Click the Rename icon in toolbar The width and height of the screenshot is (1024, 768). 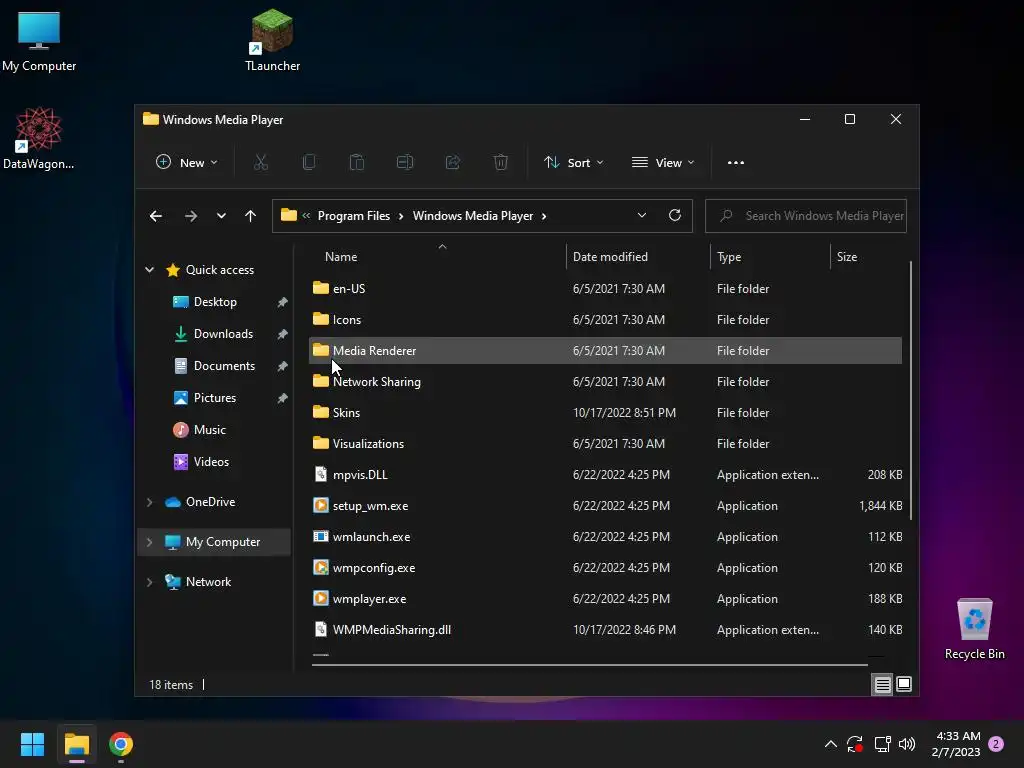tap(405, 163)
